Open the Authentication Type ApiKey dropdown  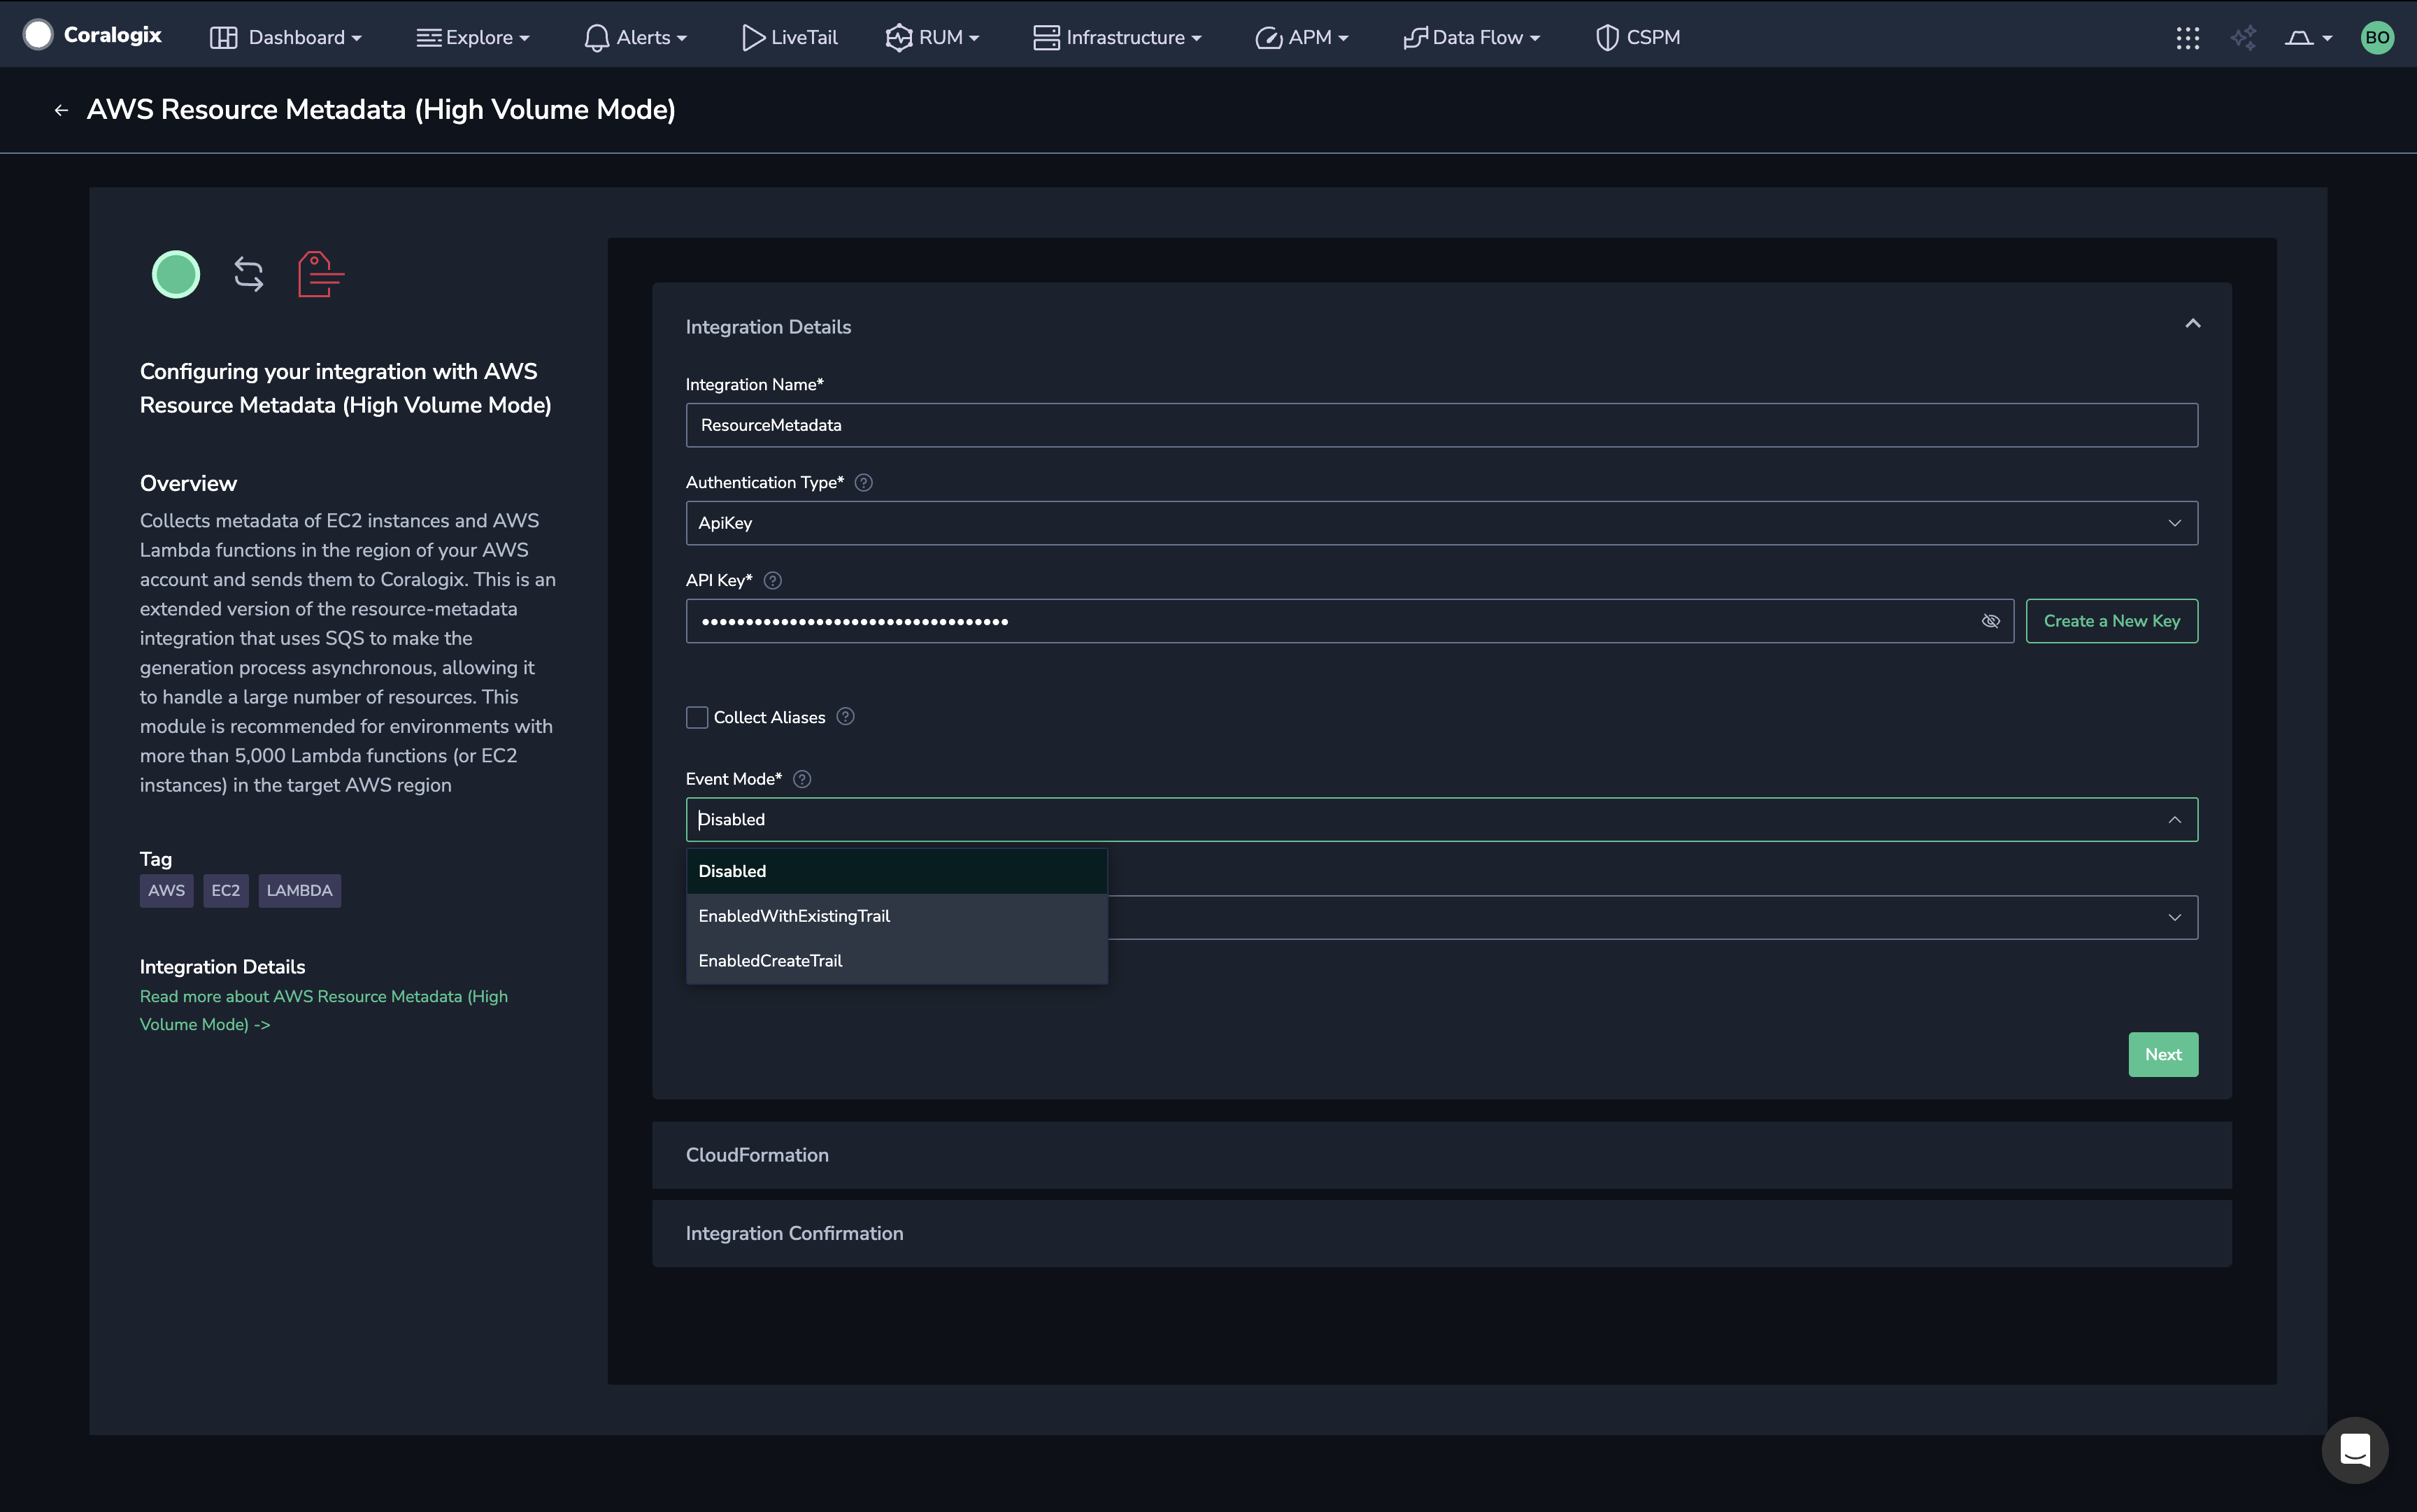click(1441, 523)
